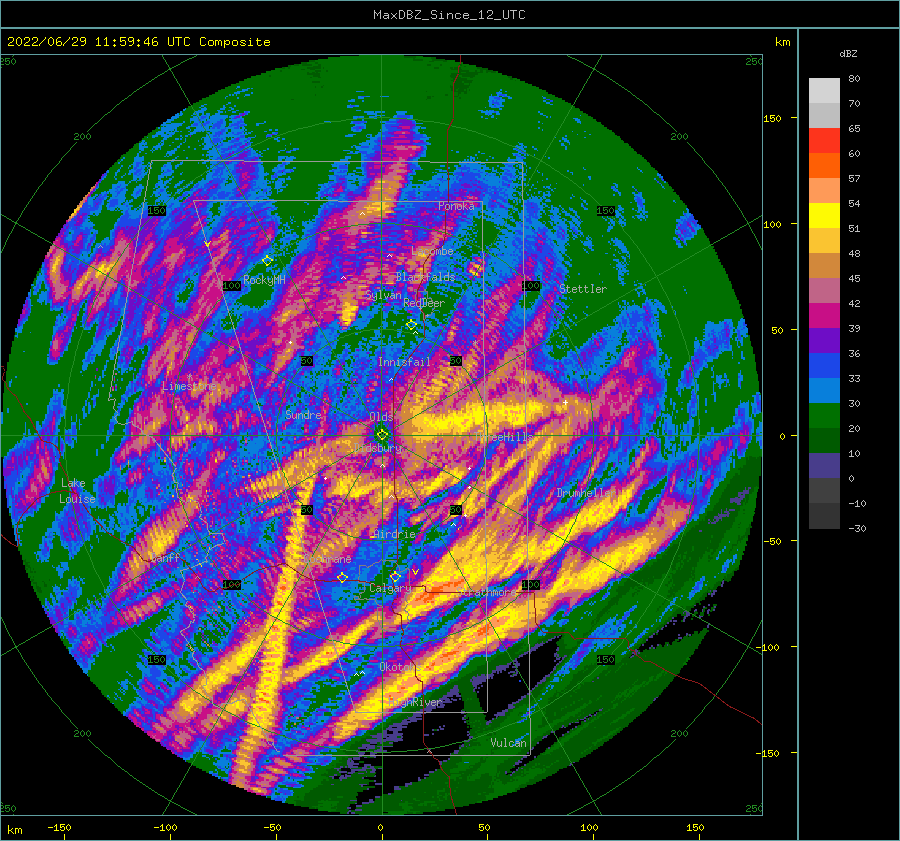Click the 100 range ring label beside RockyMH
Screen dimensions: 900x841
pyautogui.click(x=231, y=285)
